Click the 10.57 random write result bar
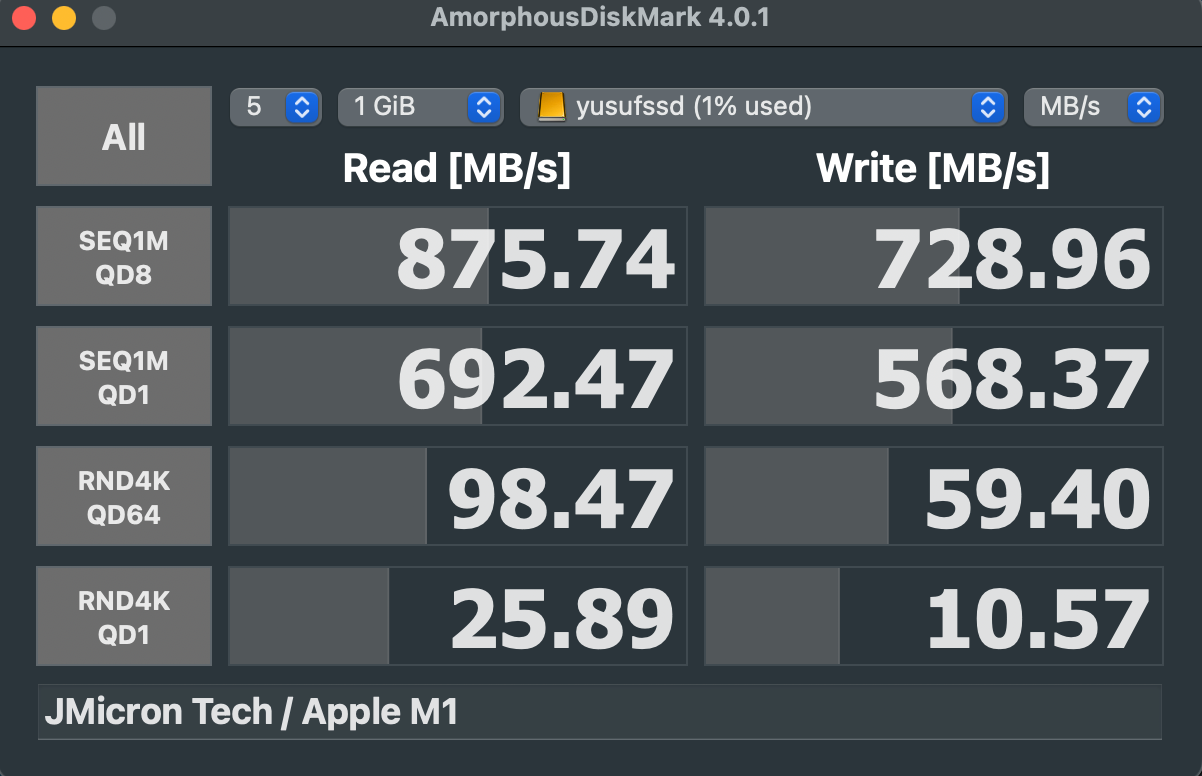This screenshot has width=1202, height=776. click(934, 616)
